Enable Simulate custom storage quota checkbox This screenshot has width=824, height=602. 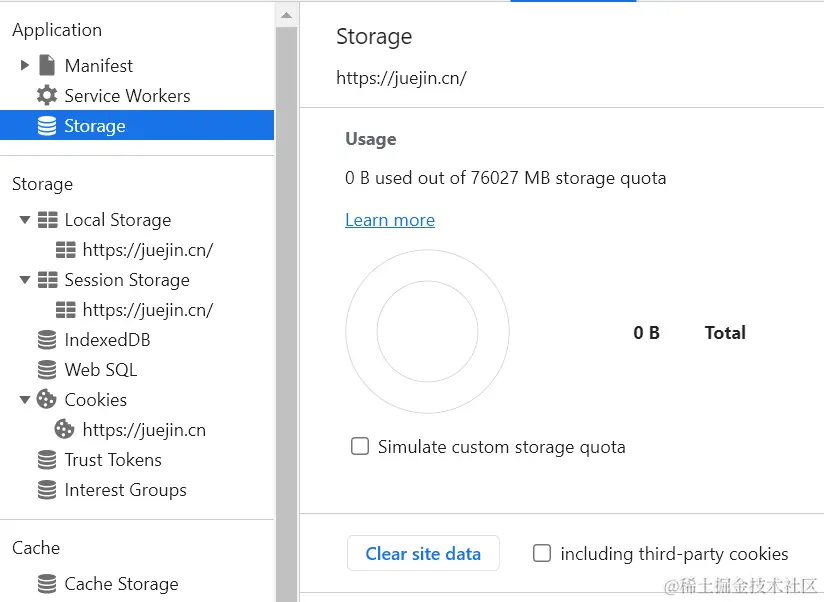tap(360, 446)
